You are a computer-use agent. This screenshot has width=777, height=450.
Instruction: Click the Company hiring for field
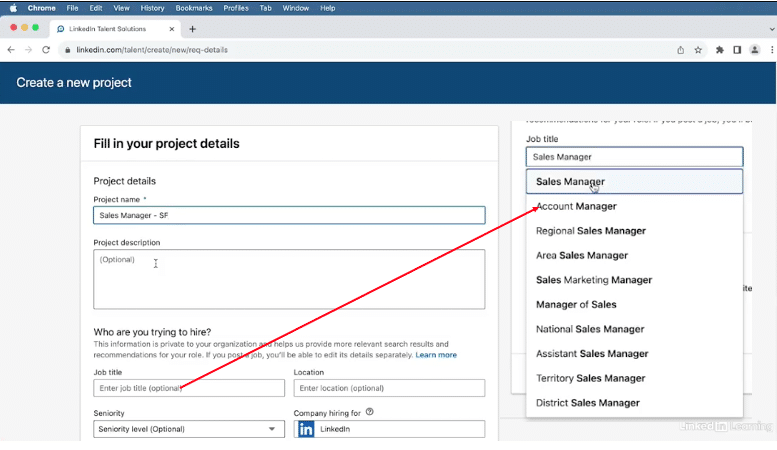[x=389, y=429]
